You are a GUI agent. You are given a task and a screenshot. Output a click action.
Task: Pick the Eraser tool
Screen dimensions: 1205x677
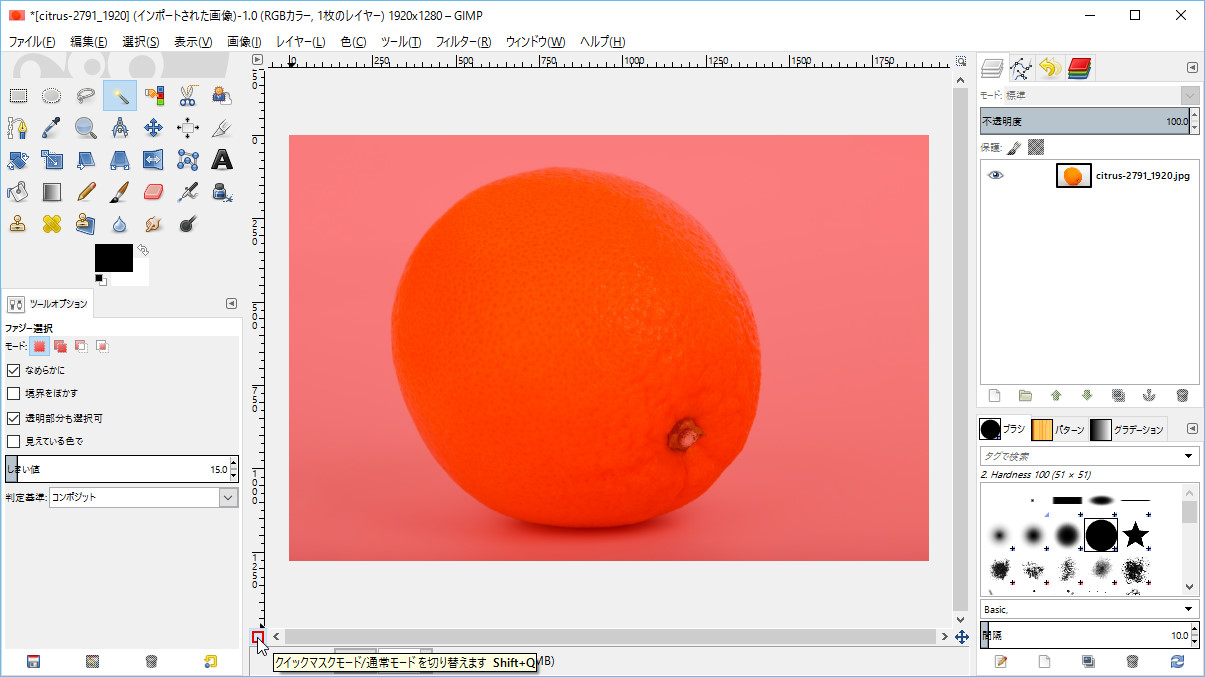153,191
